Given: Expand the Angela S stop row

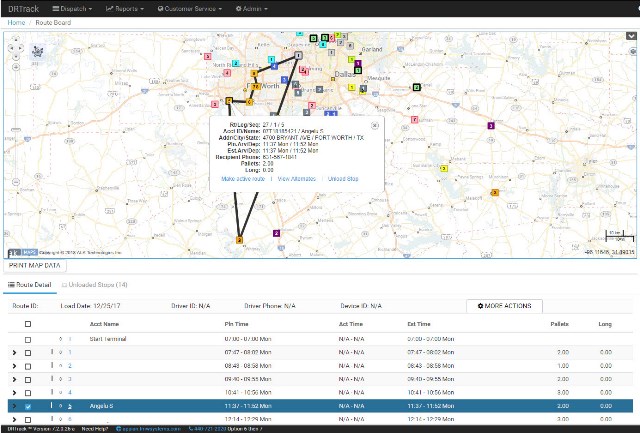Looking at the screenshot, I should pos(14,407).
